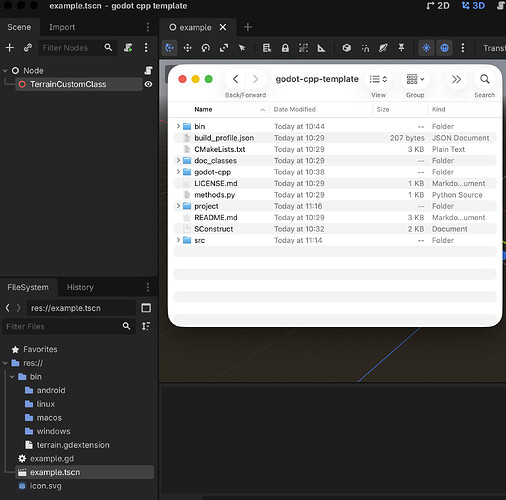This screenshot has width=506, height=500.
Task: Attach script to selected node
Action: pyautogui.click(x=128, y=48)
